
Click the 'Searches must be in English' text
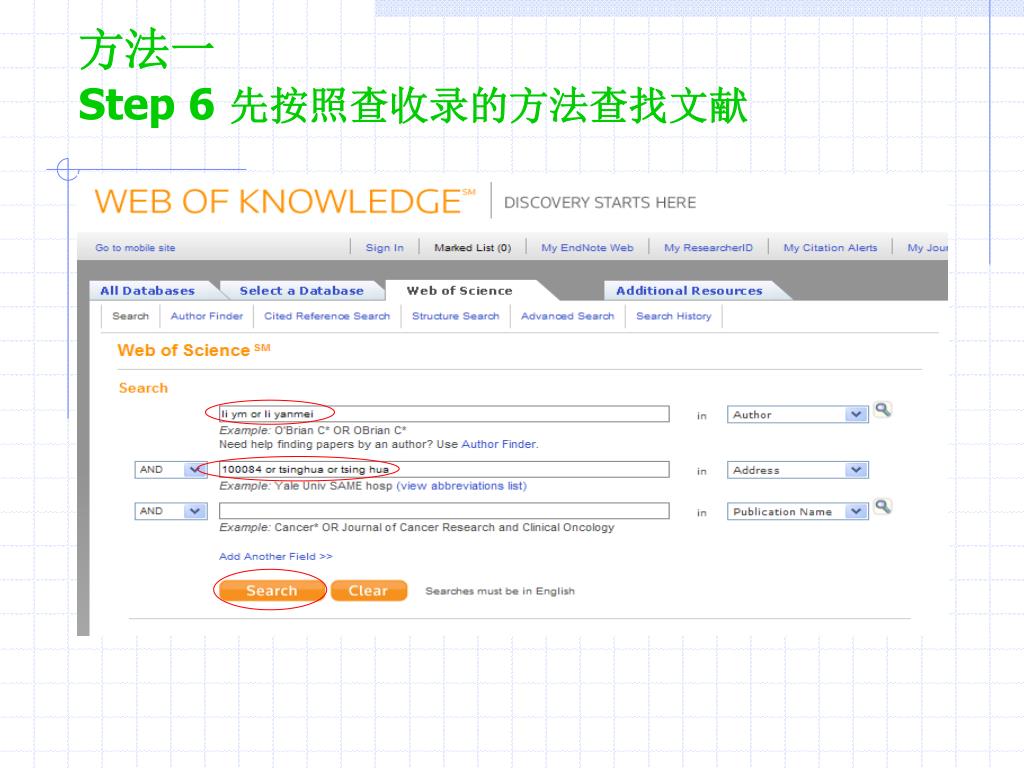coord(500,591)
